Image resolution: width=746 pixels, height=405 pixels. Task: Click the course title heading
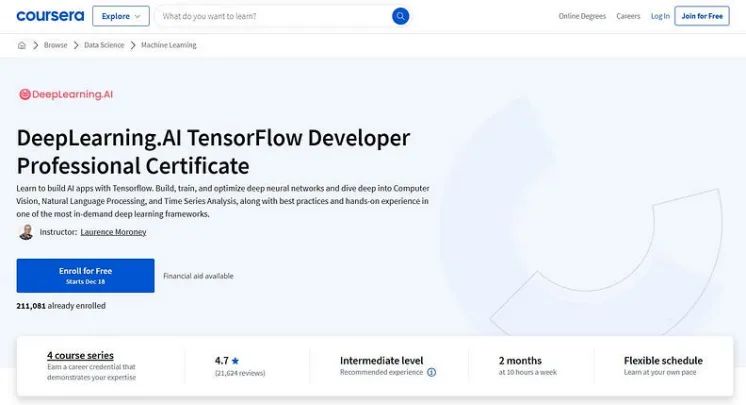tap(213, 152)
